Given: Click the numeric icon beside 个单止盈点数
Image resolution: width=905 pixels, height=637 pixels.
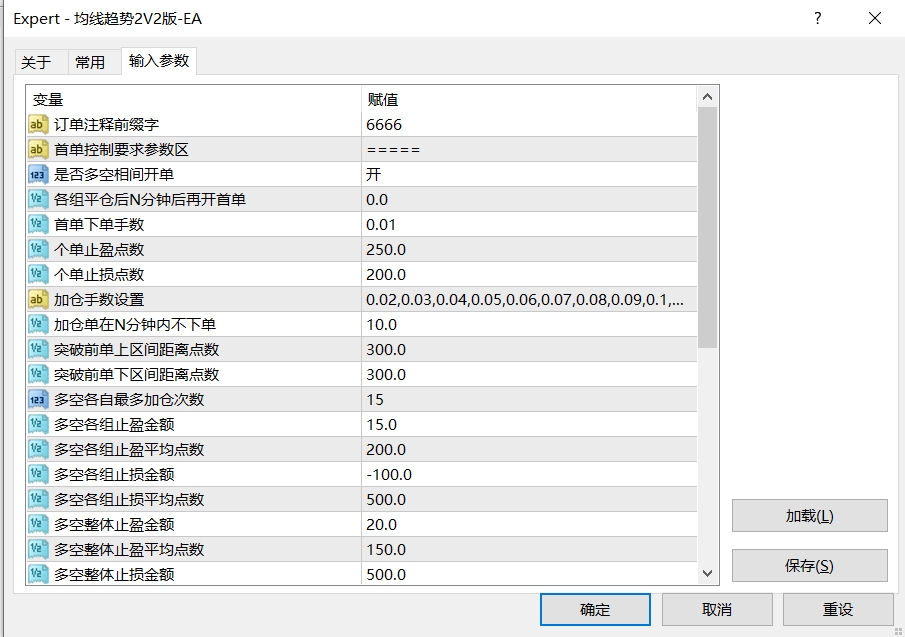Looking at the screenshot, I should (x=37, y=249).
